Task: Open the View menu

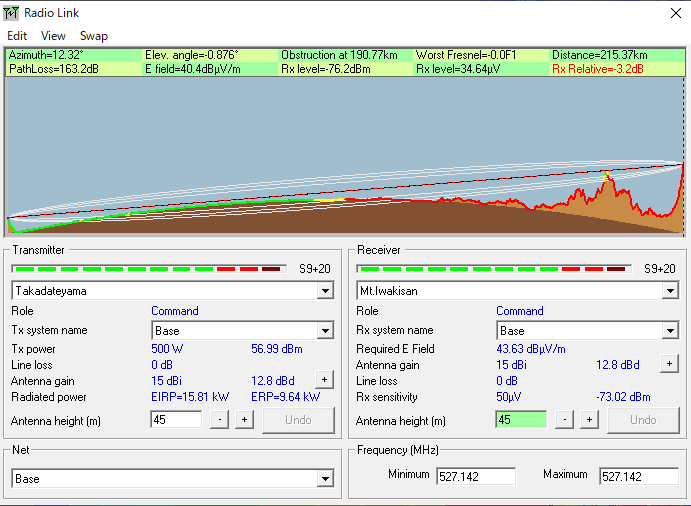Action: pos(53,36)
